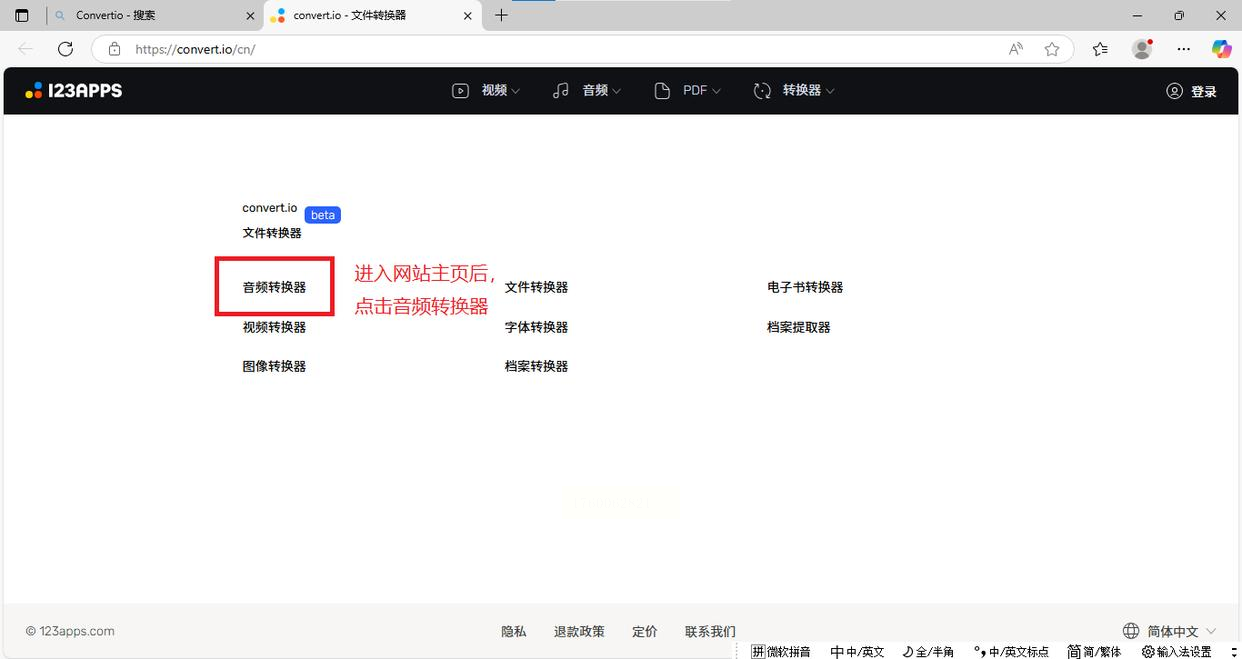
Task: Close the convert.io tab
Action: point(467,16)
